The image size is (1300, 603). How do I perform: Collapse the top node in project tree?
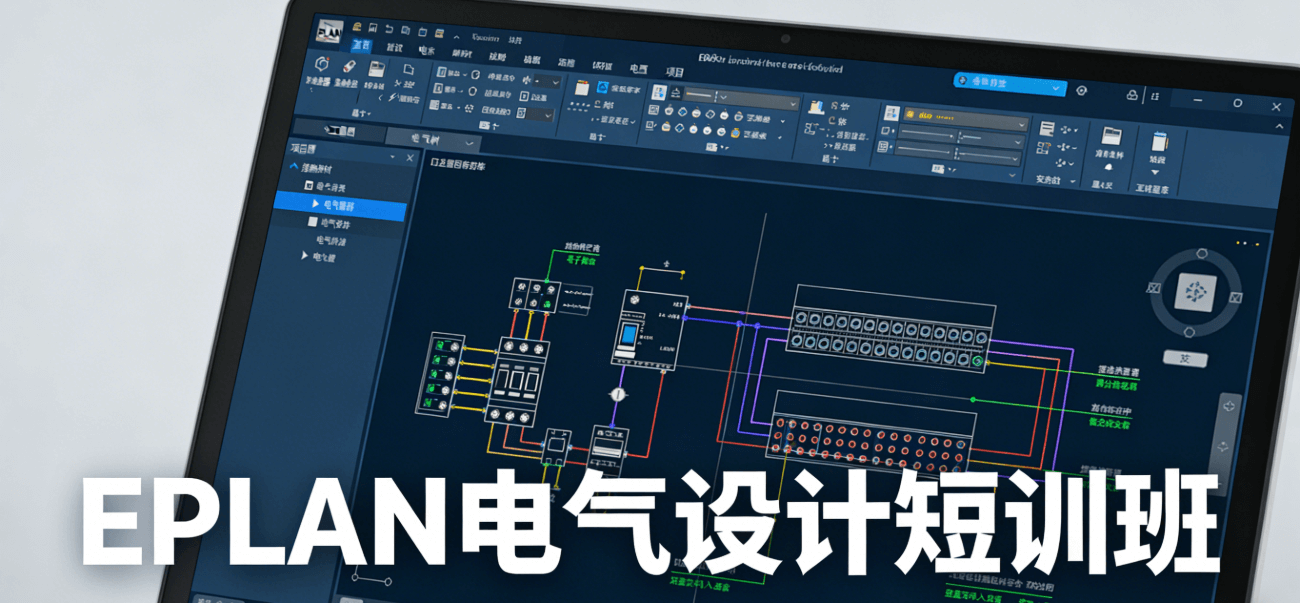pyautogui.click(x=293, y=168)
